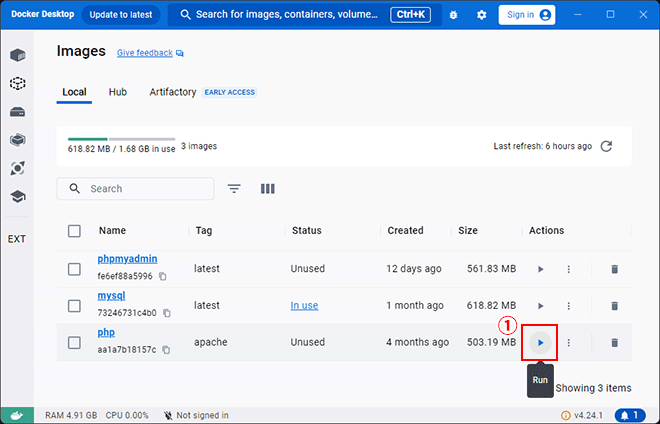660x424 pixels.
Task: Sort by the Size column header
Action: coord(468,231)
